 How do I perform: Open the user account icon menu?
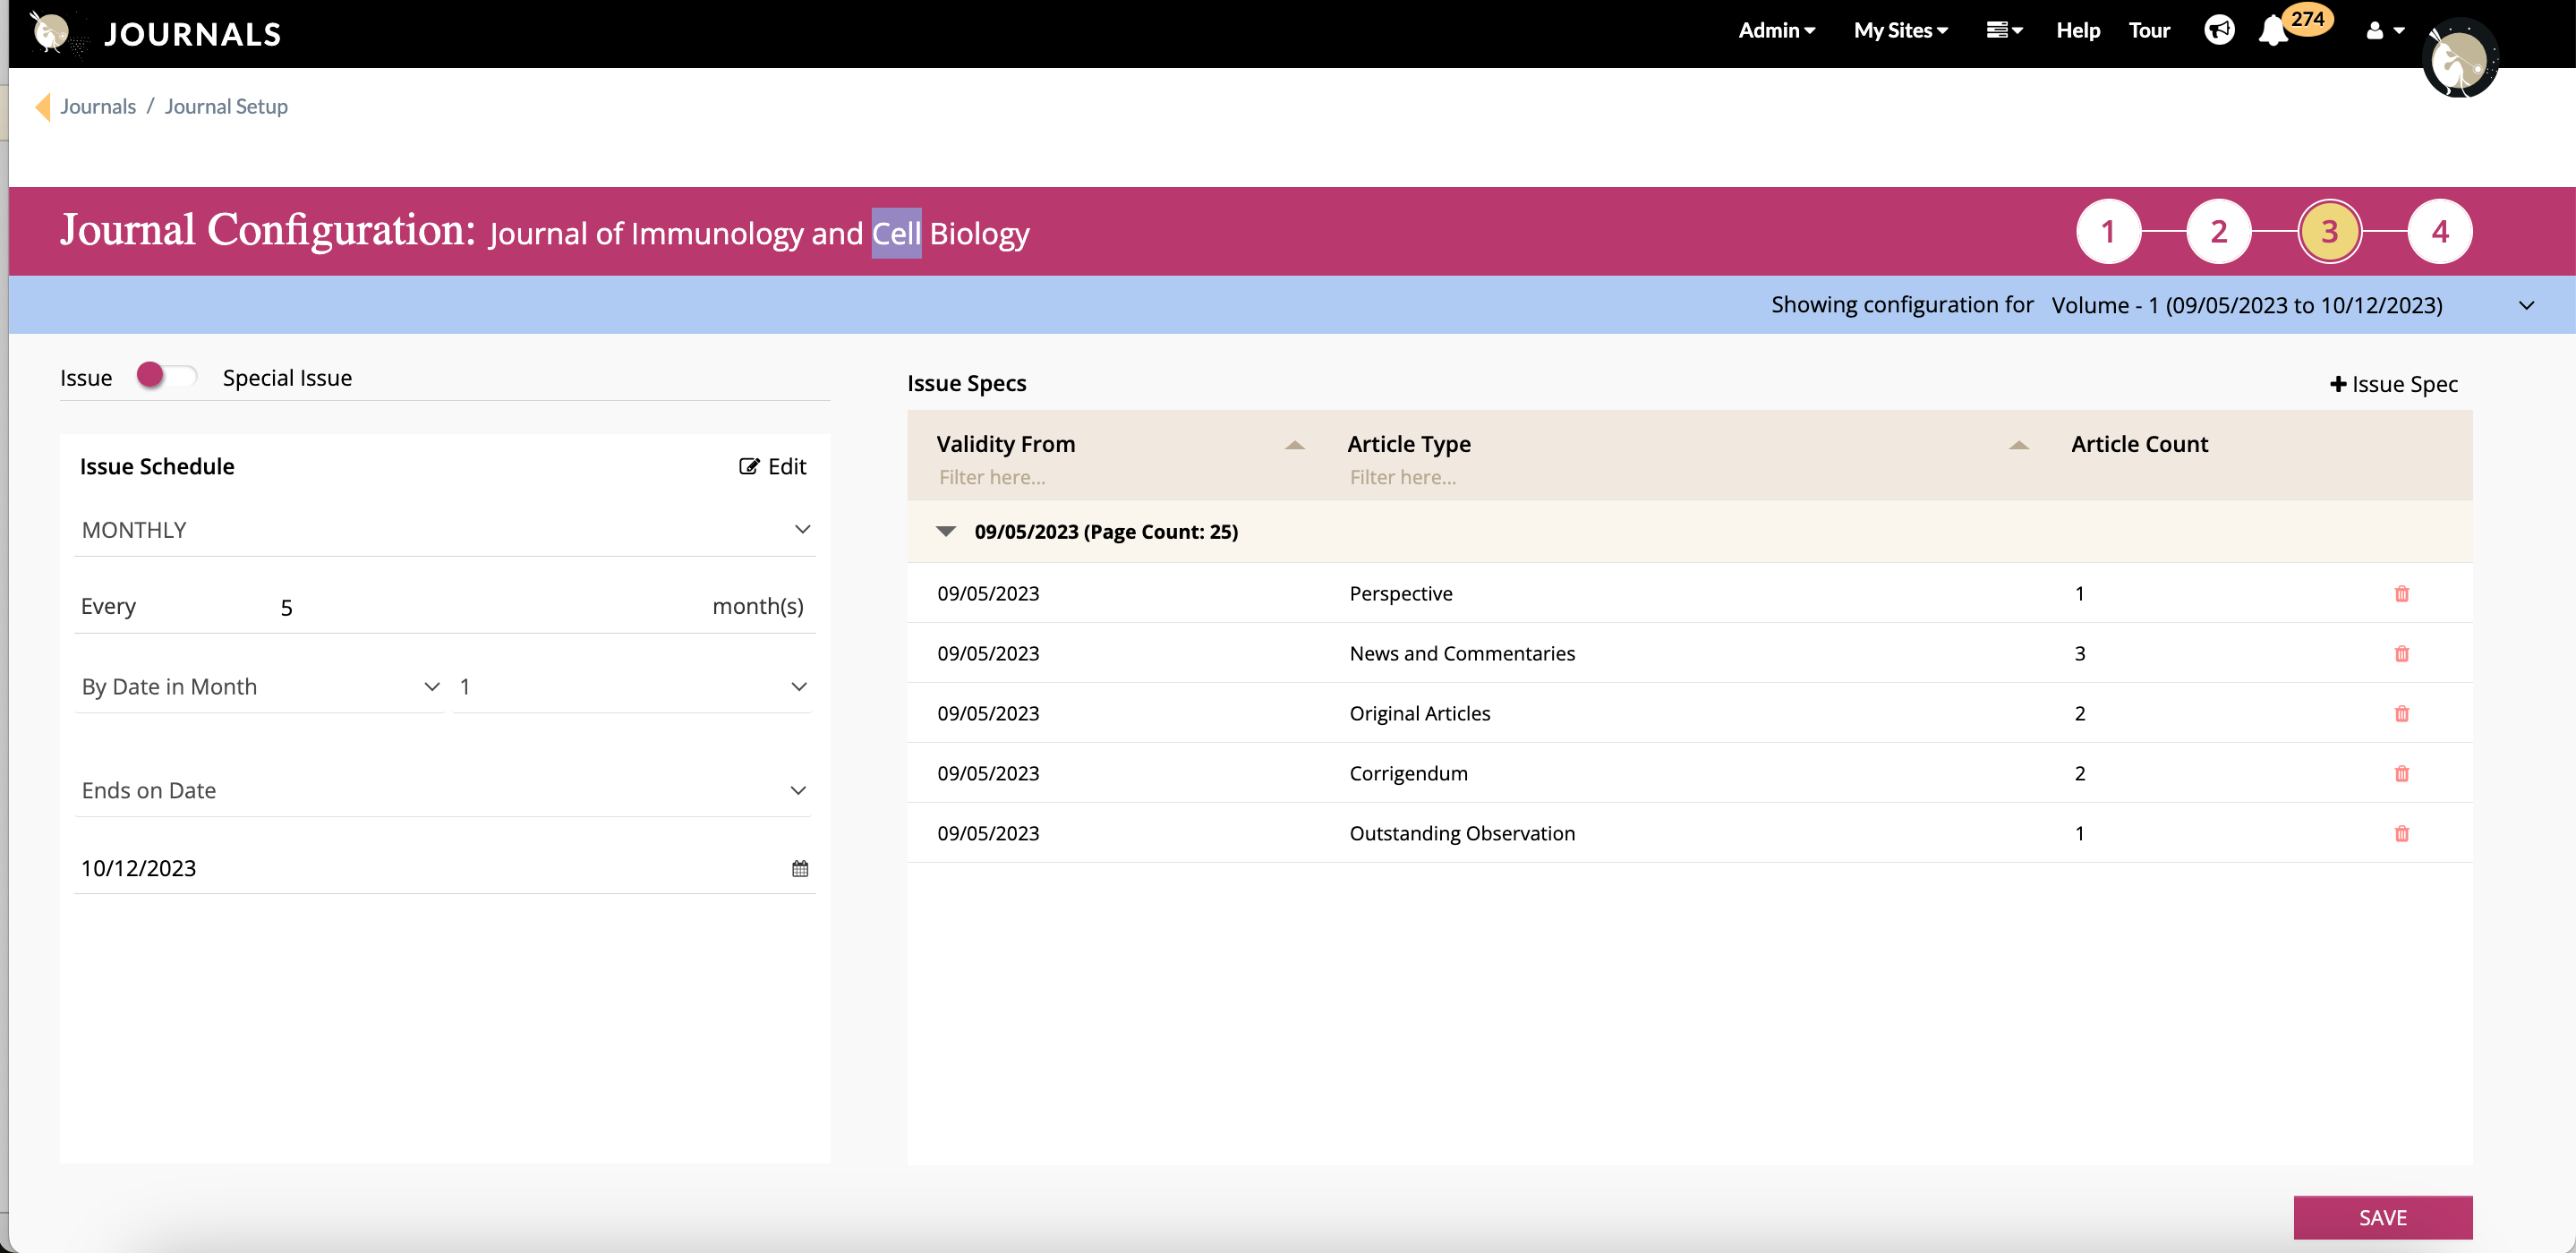pyautogui.click(x=2384, y=31)
